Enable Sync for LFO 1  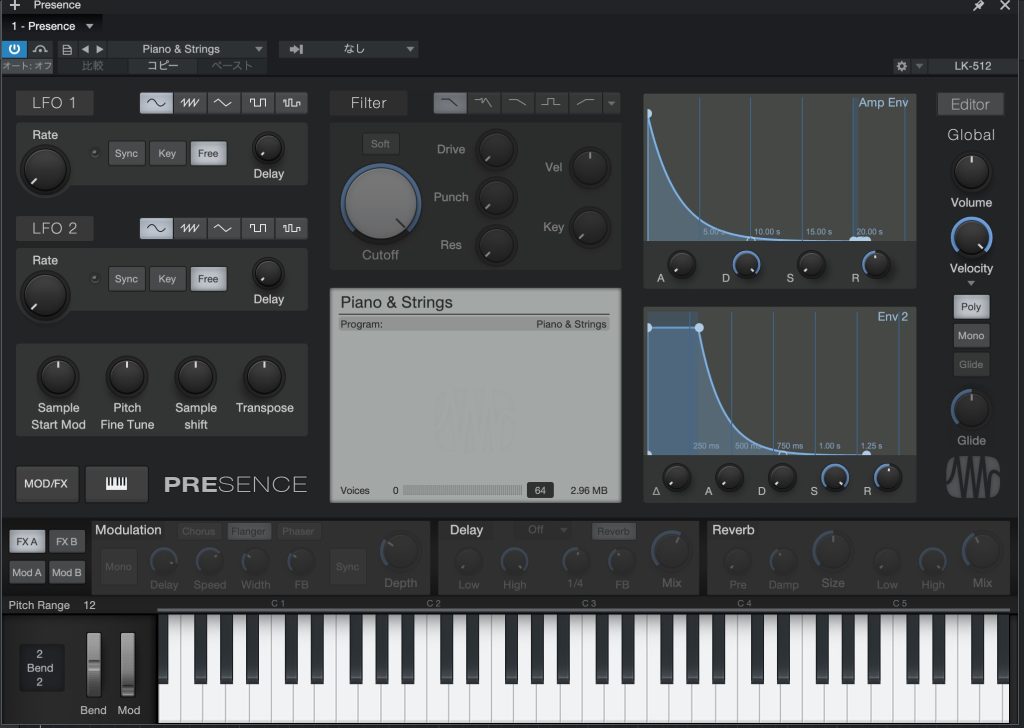(x=126, y=153)
